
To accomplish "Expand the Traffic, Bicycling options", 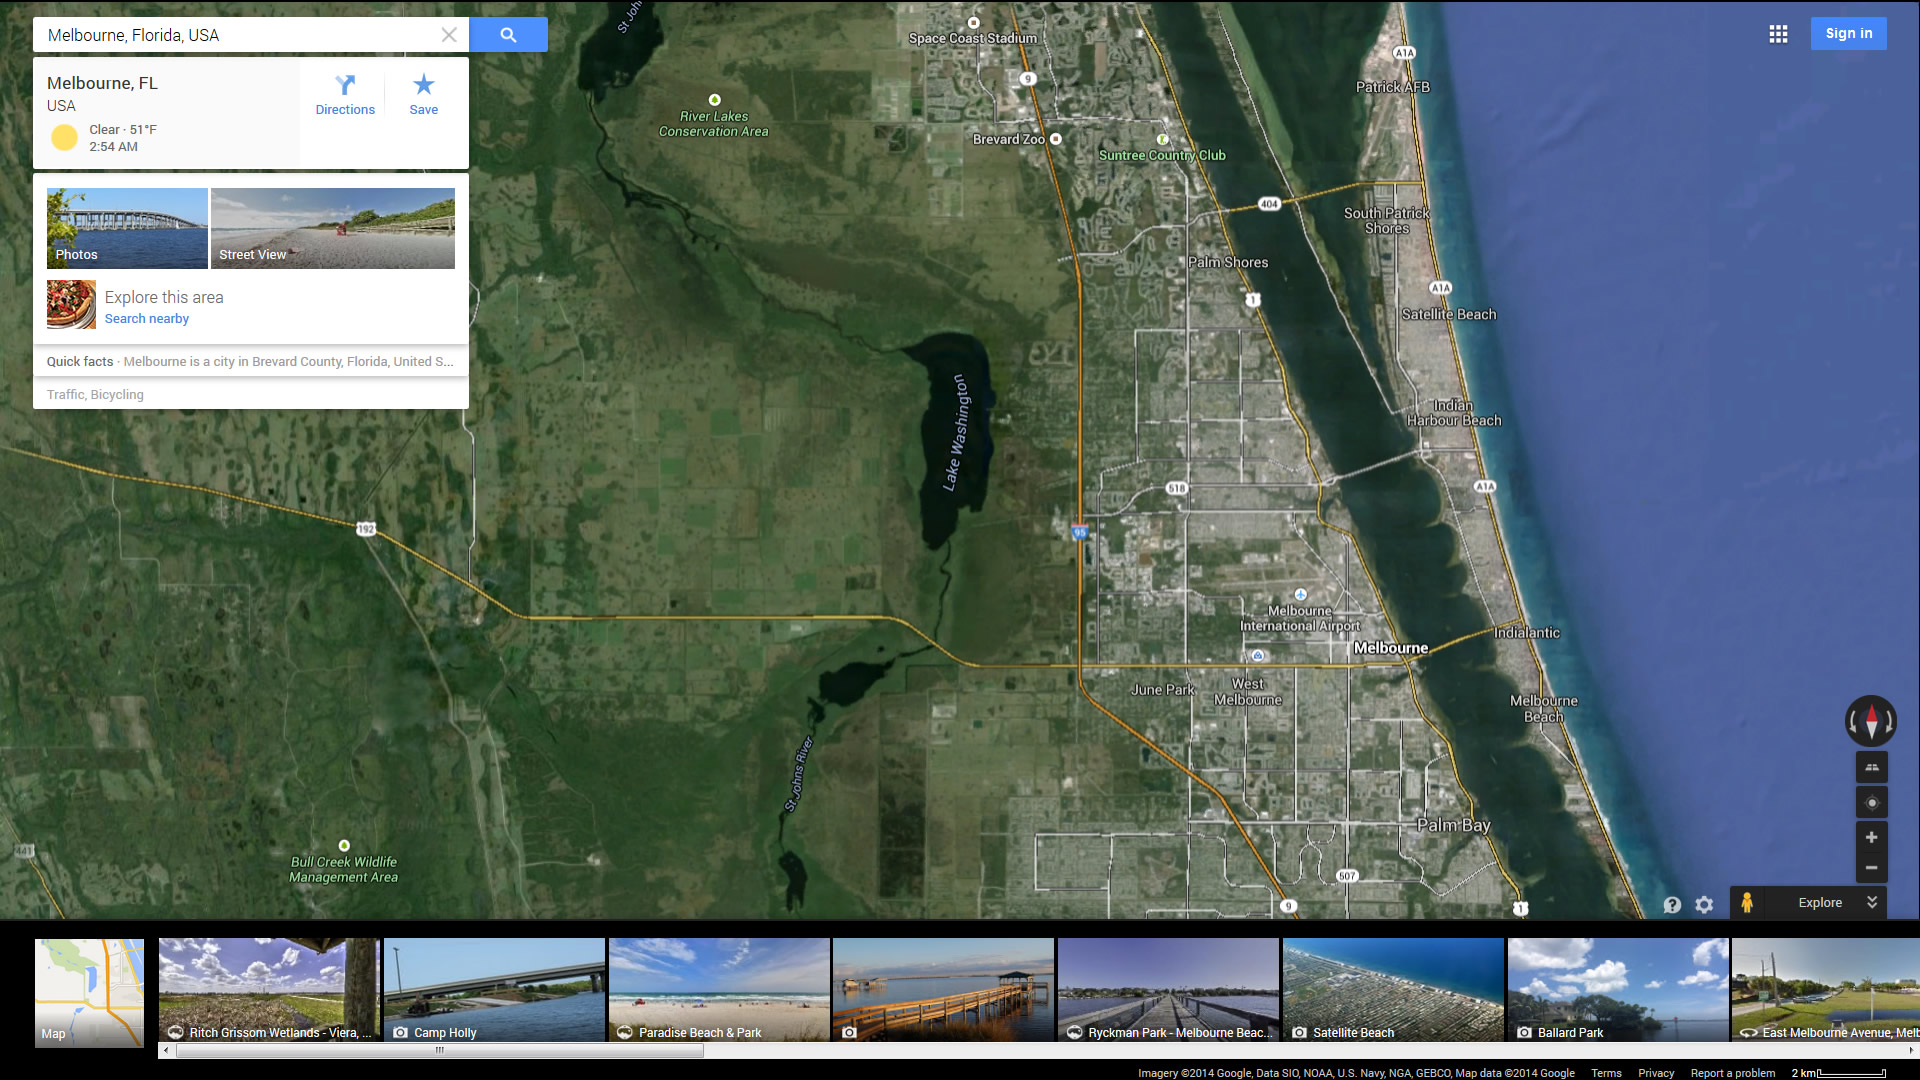I will coord(95,395).
